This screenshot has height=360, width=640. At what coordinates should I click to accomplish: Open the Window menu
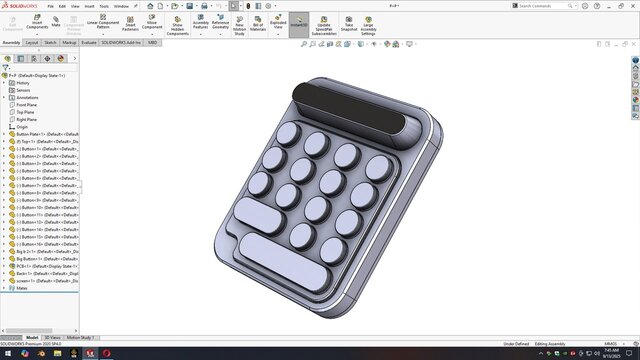coord(121,6)
